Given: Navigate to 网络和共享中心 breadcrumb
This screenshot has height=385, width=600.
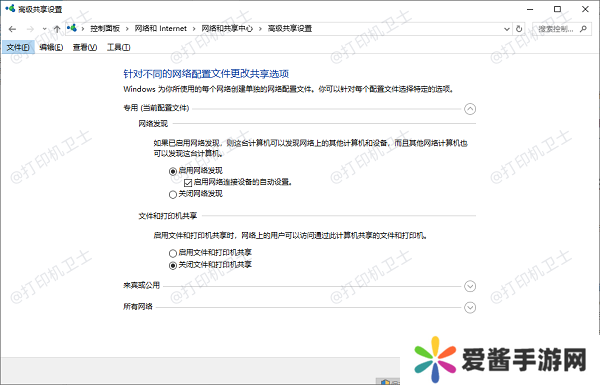Looking at the screenshot, I should pyautogui.click(x=227, y=29).
